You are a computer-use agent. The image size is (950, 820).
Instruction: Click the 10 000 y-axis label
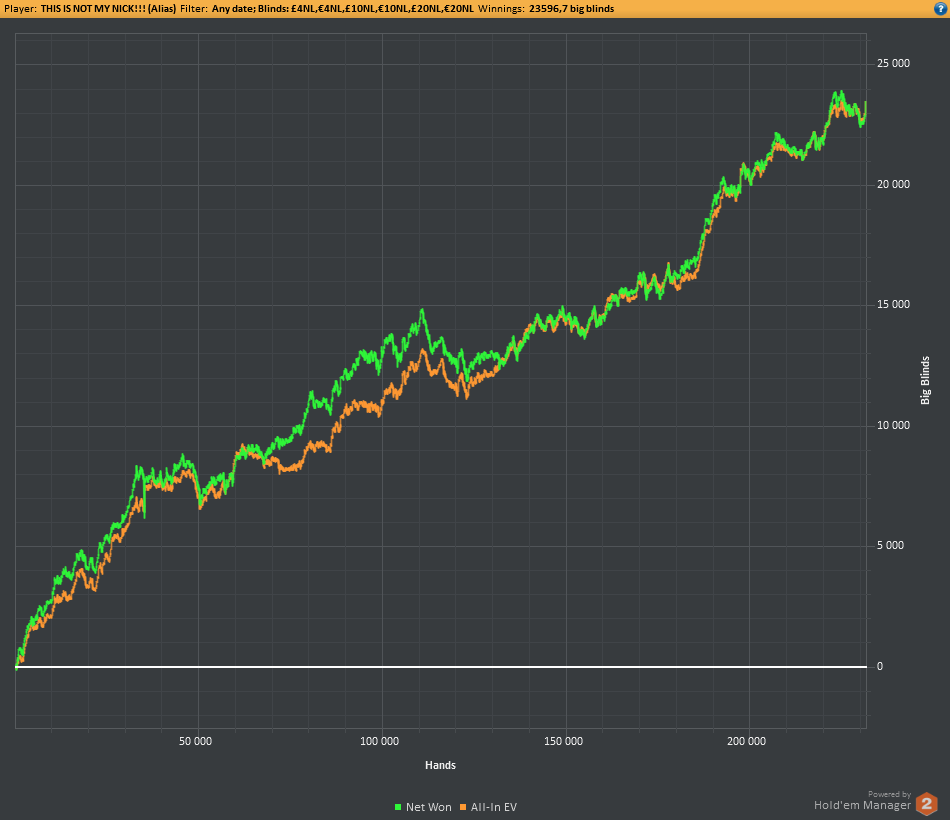point(893,425)
